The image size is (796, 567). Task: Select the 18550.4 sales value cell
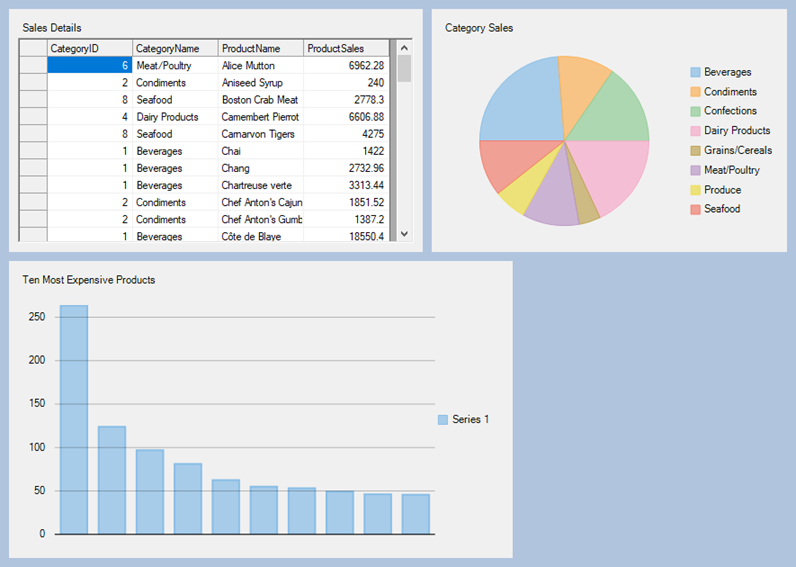pos(346,236)
